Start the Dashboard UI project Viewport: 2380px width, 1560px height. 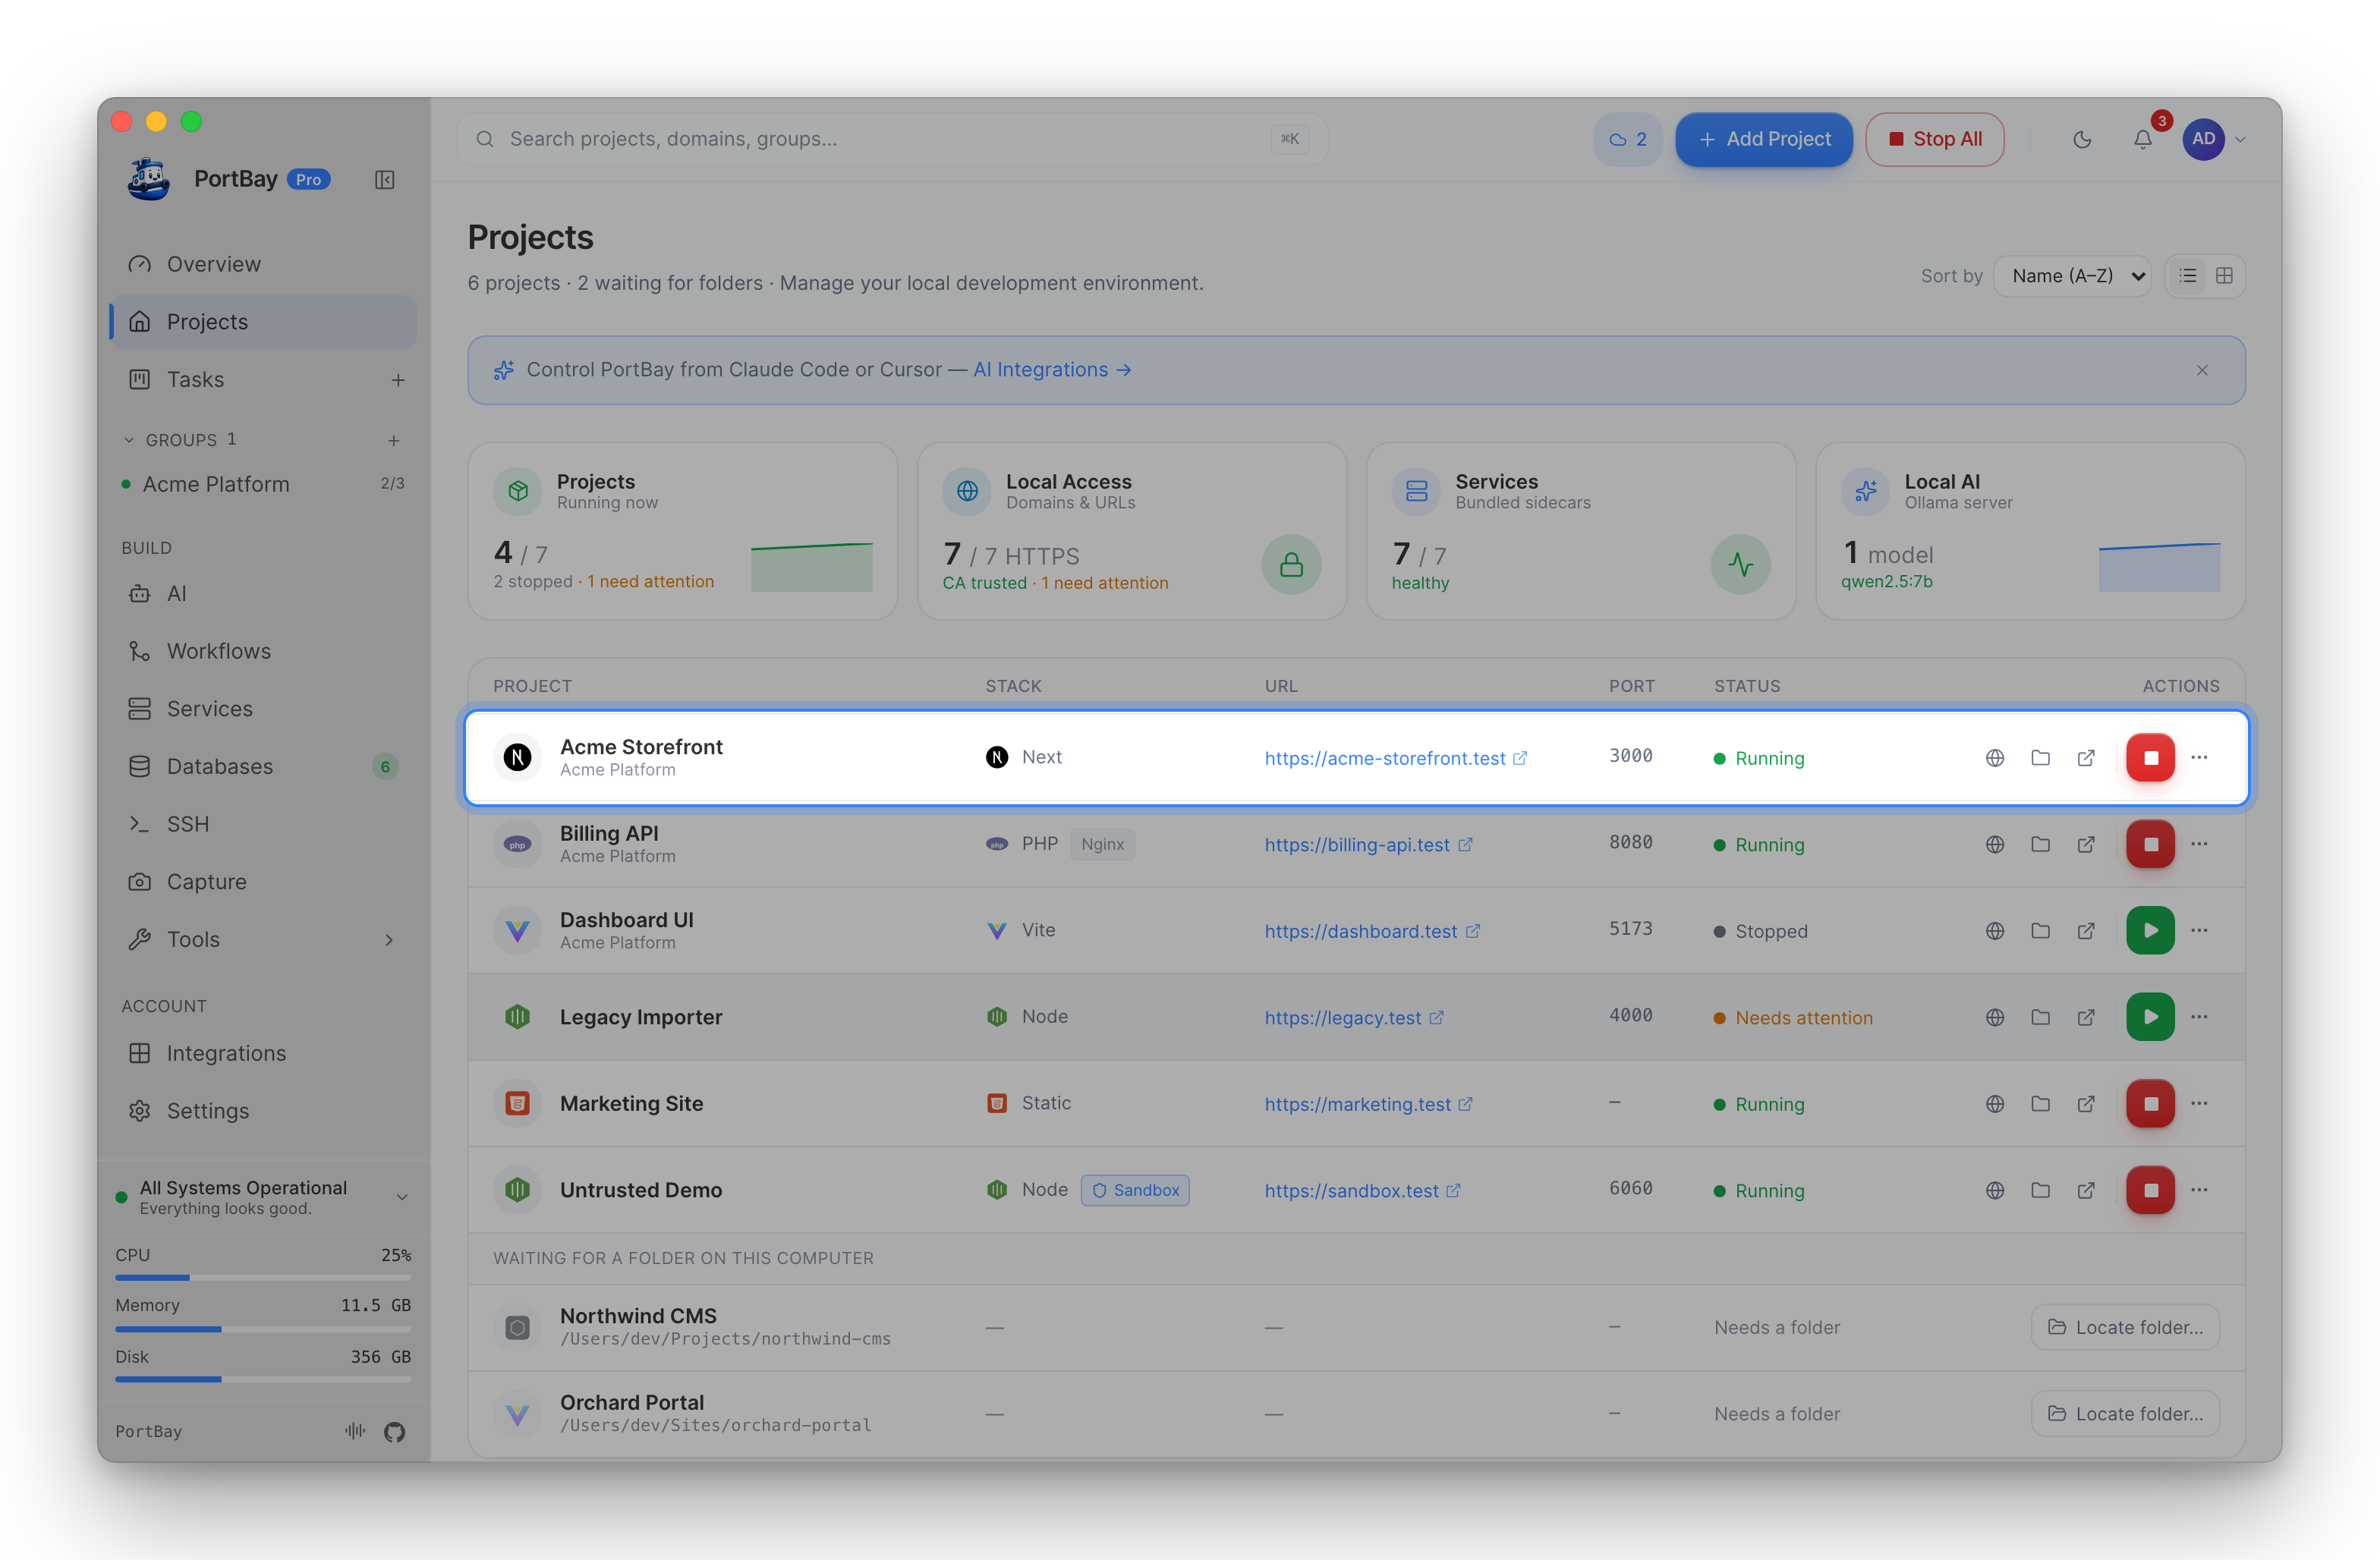[2150, 931]
